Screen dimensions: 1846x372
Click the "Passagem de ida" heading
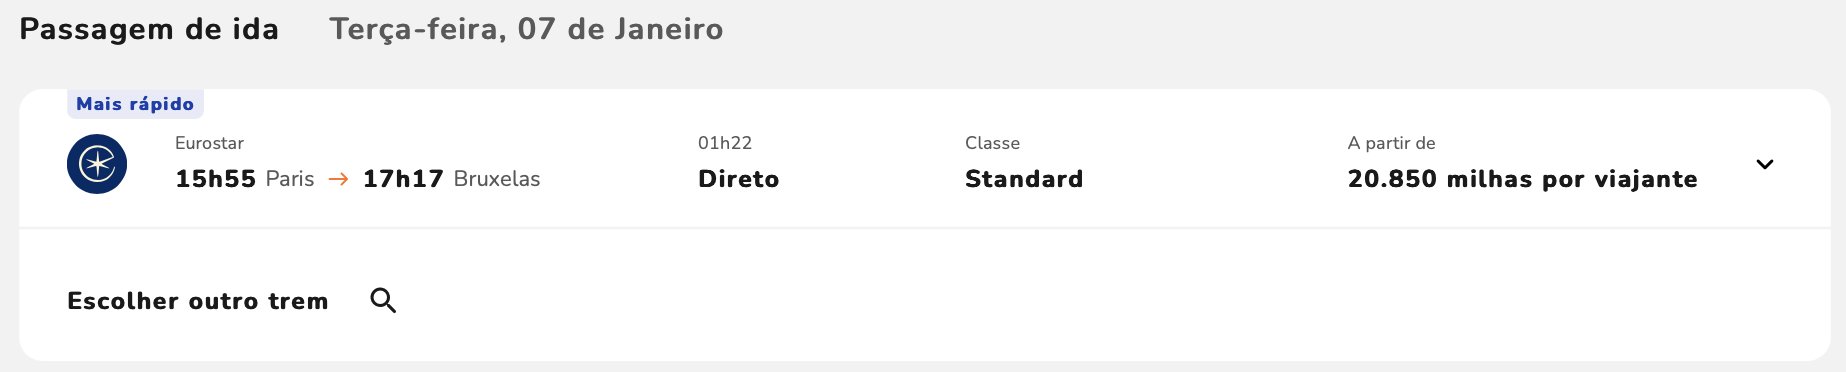point(149,29)
